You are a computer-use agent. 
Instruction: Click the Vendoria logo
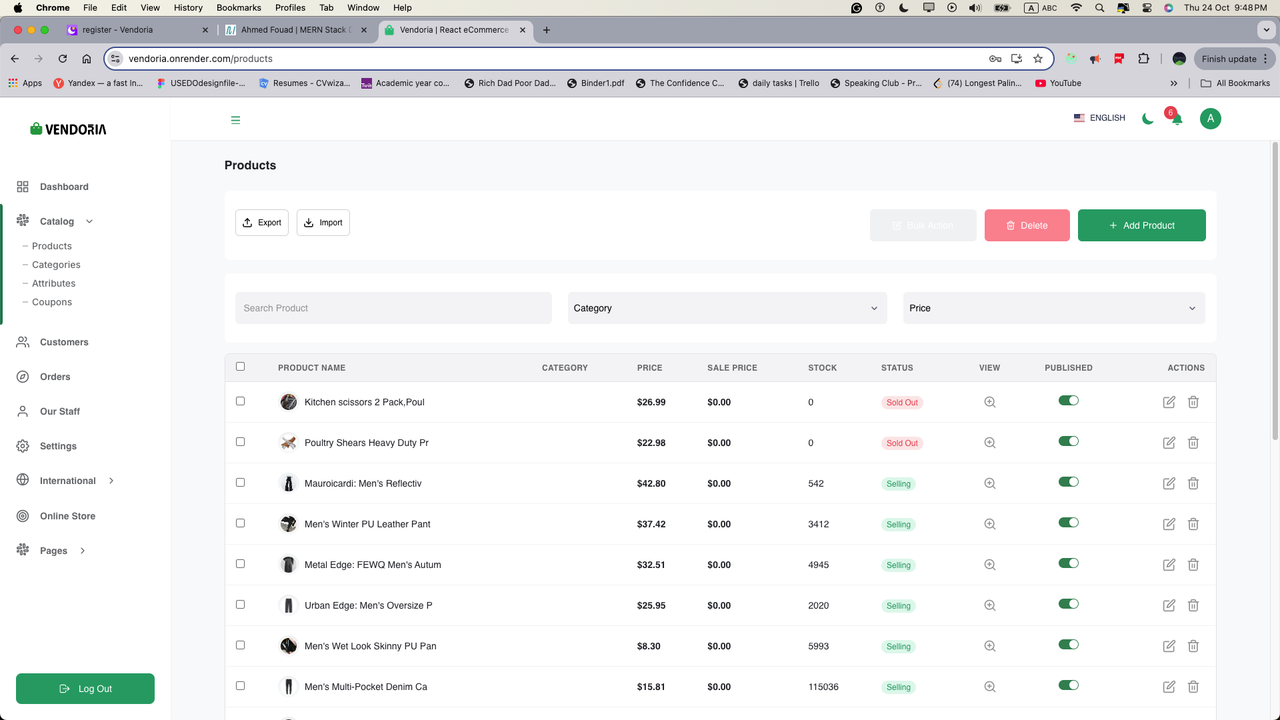point(68,129)
